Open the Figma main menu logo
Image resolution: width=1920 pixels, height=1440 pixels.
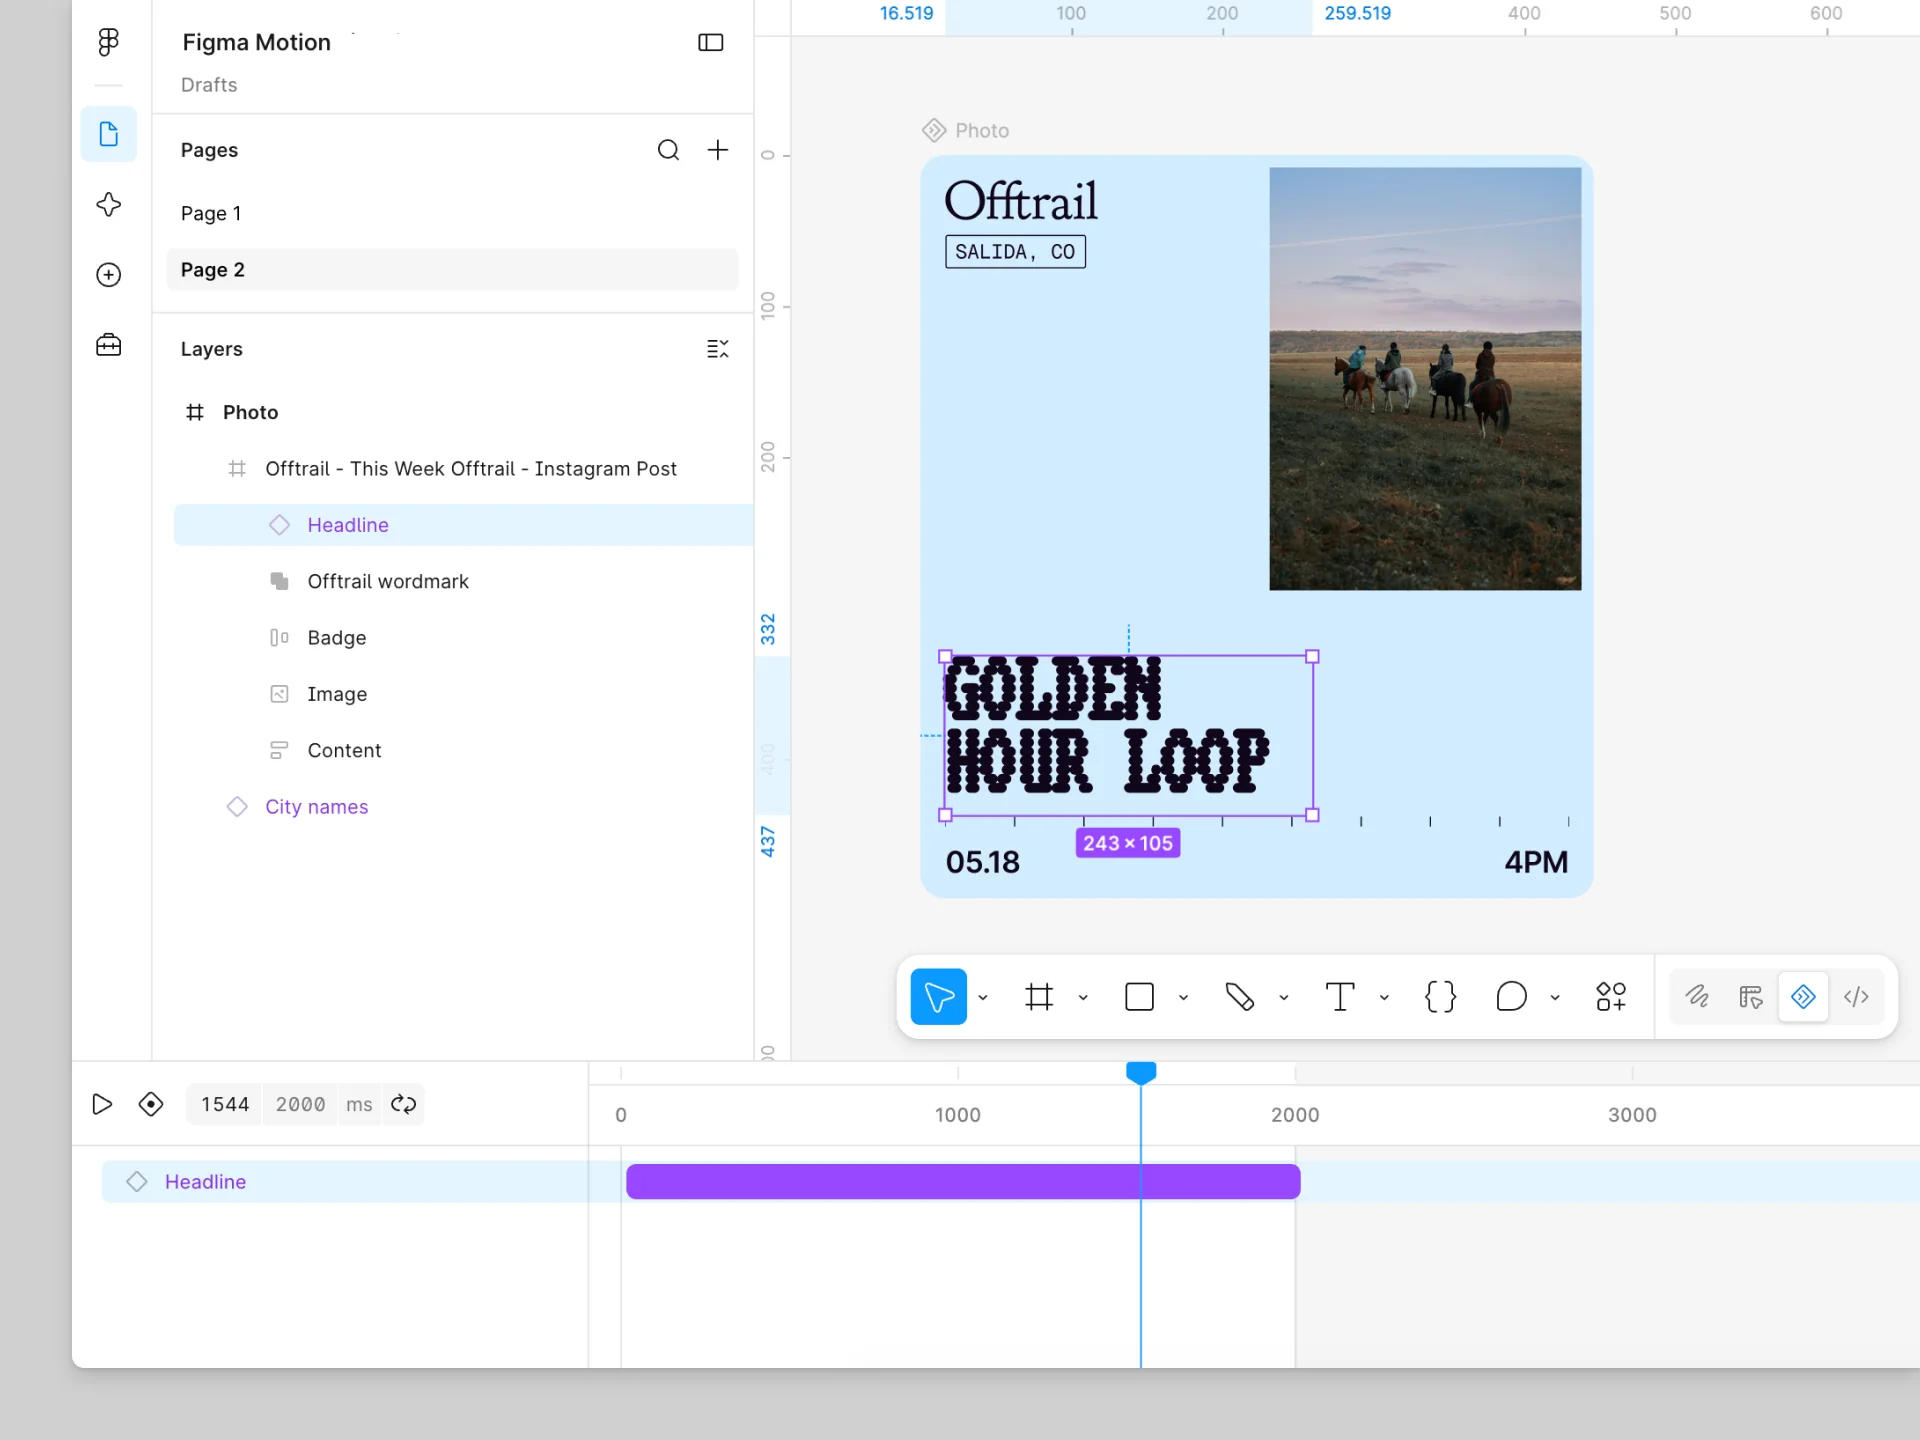108,42
